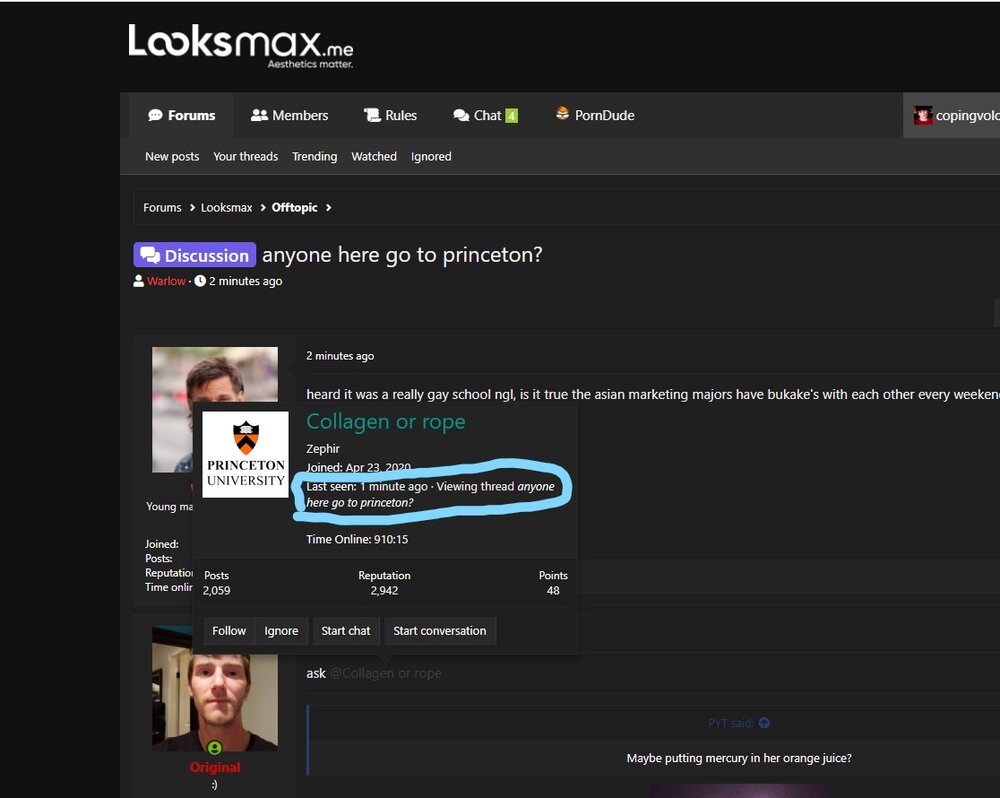
Task: Open the 'Original' user's profile link
Action: point(215,767)
